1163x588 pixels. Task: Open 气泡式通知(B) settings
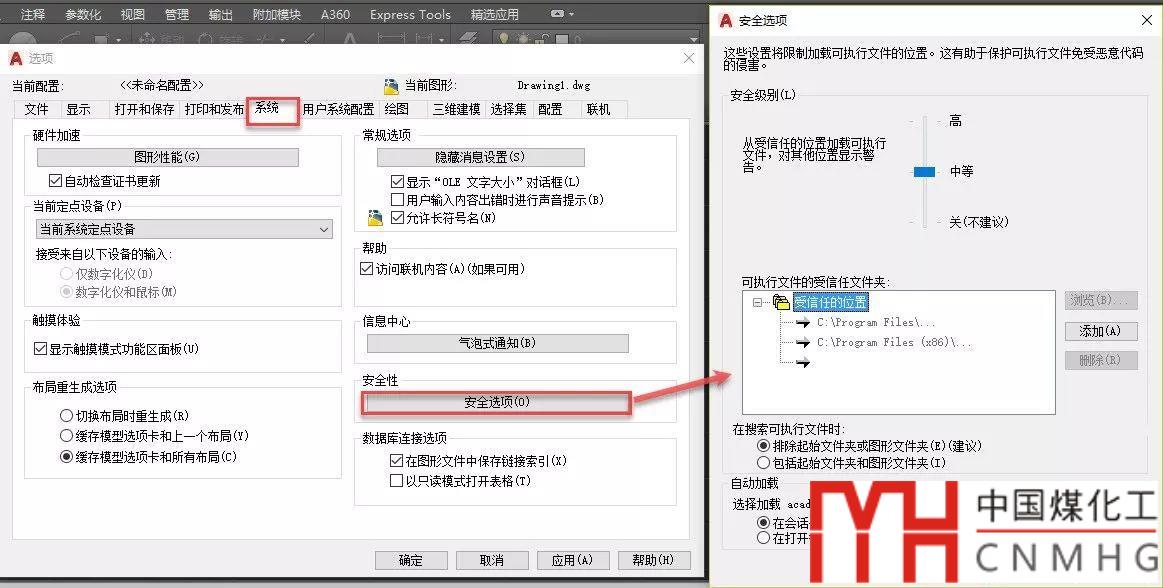(x=498, y=343)
